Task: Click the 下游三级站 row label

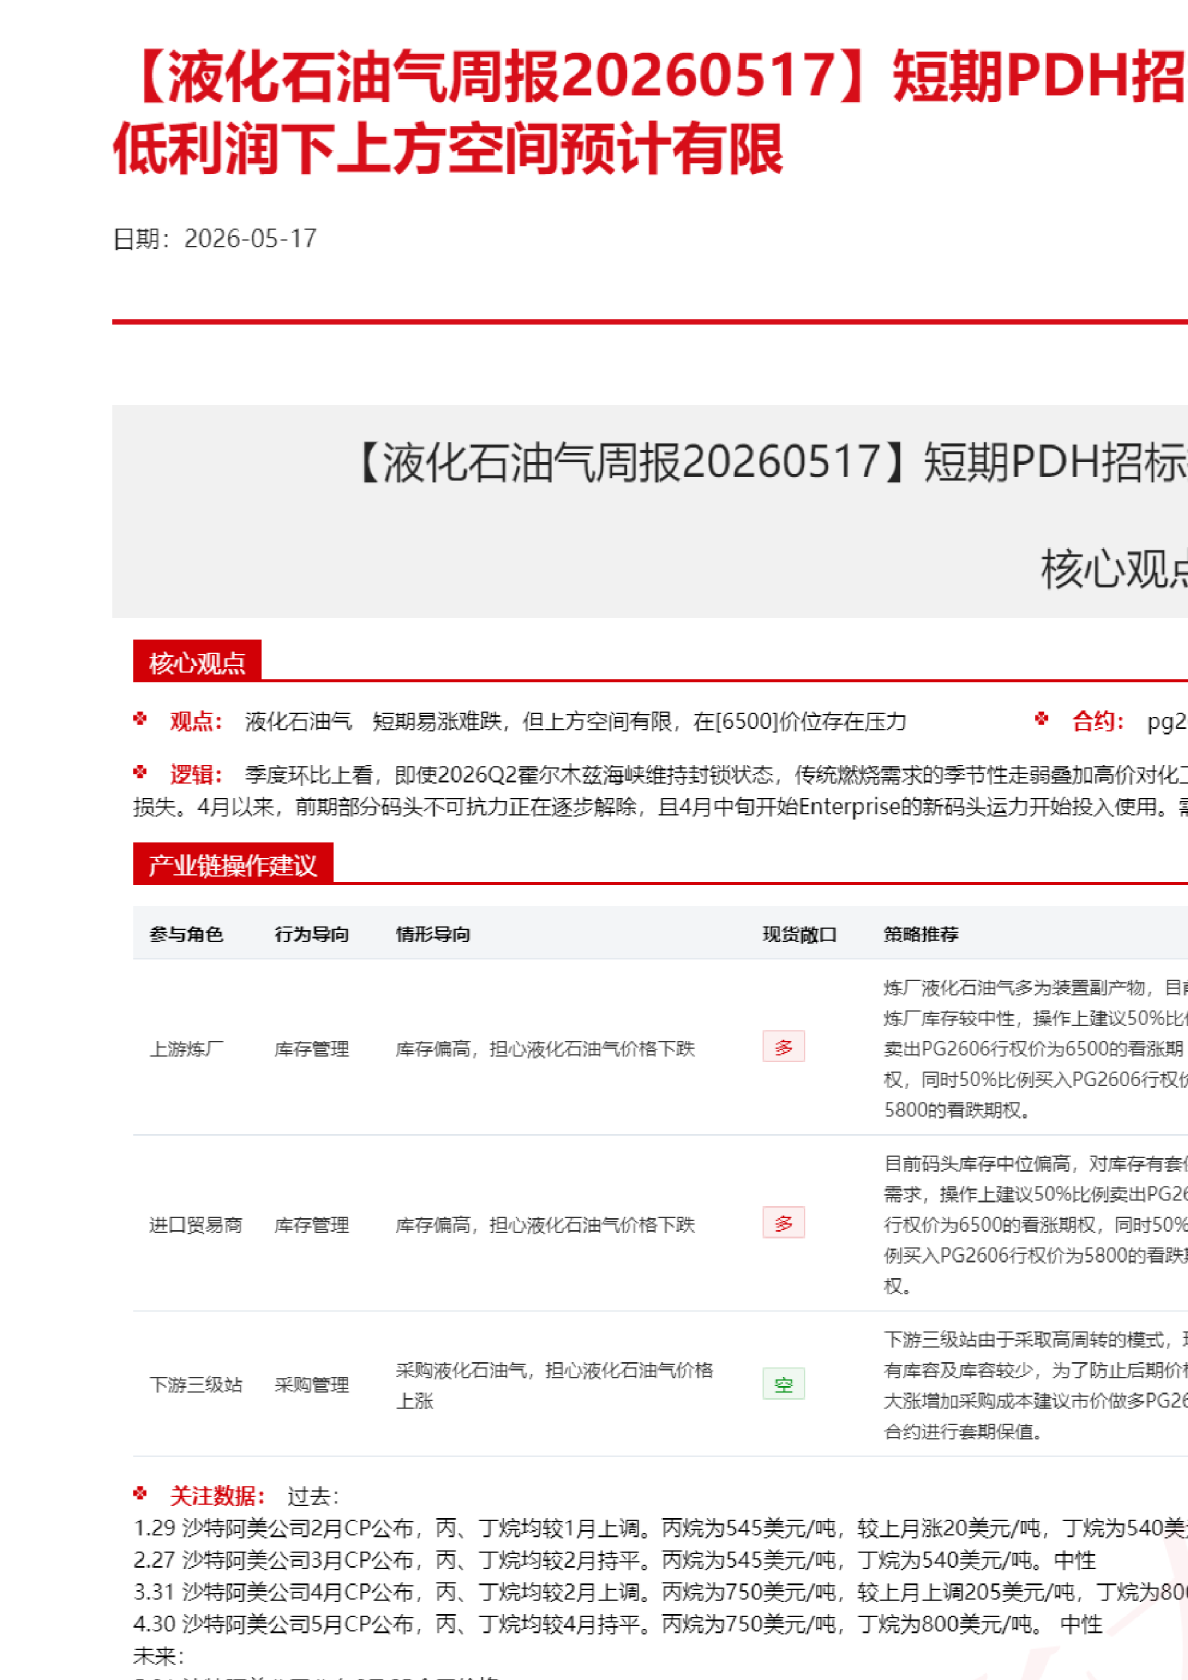Action: 196,1384
